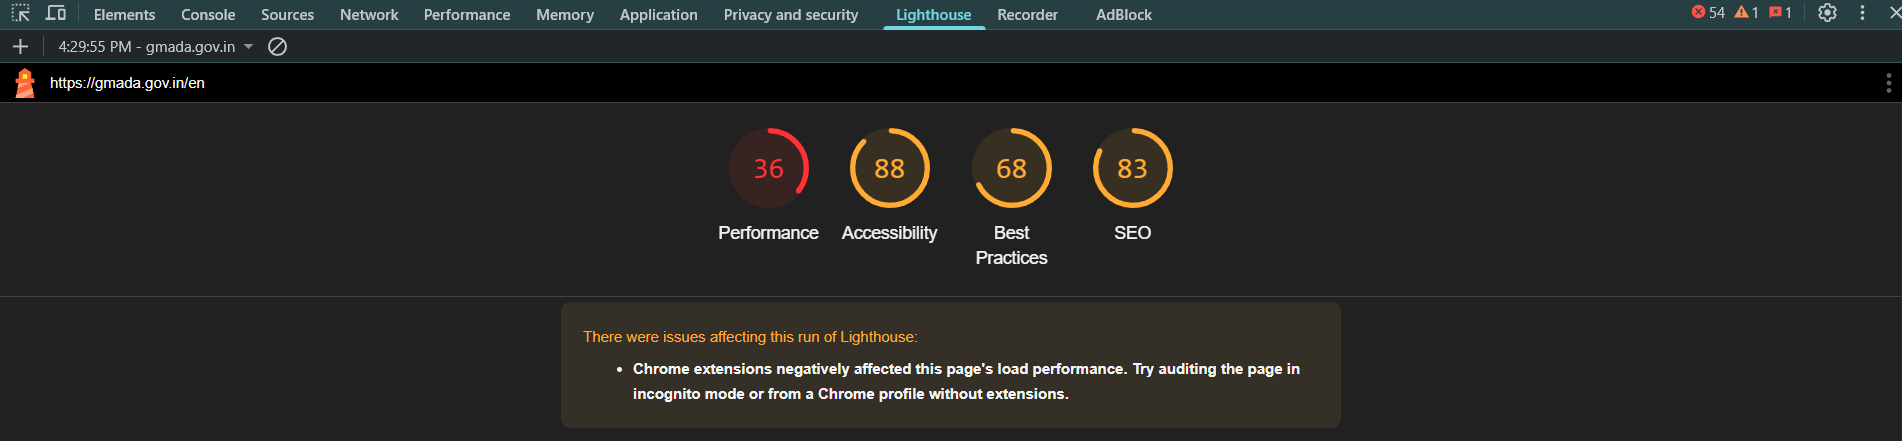Open the Recorder tab
The width and height of the screenshot is (1902, 441).
click(1027, 15)
